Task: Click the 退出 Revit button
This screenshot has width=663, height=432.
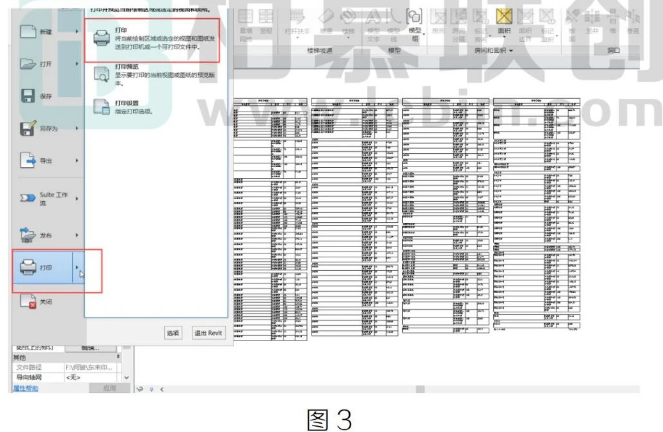Action: pyautogui.click(x=208, y=333)
